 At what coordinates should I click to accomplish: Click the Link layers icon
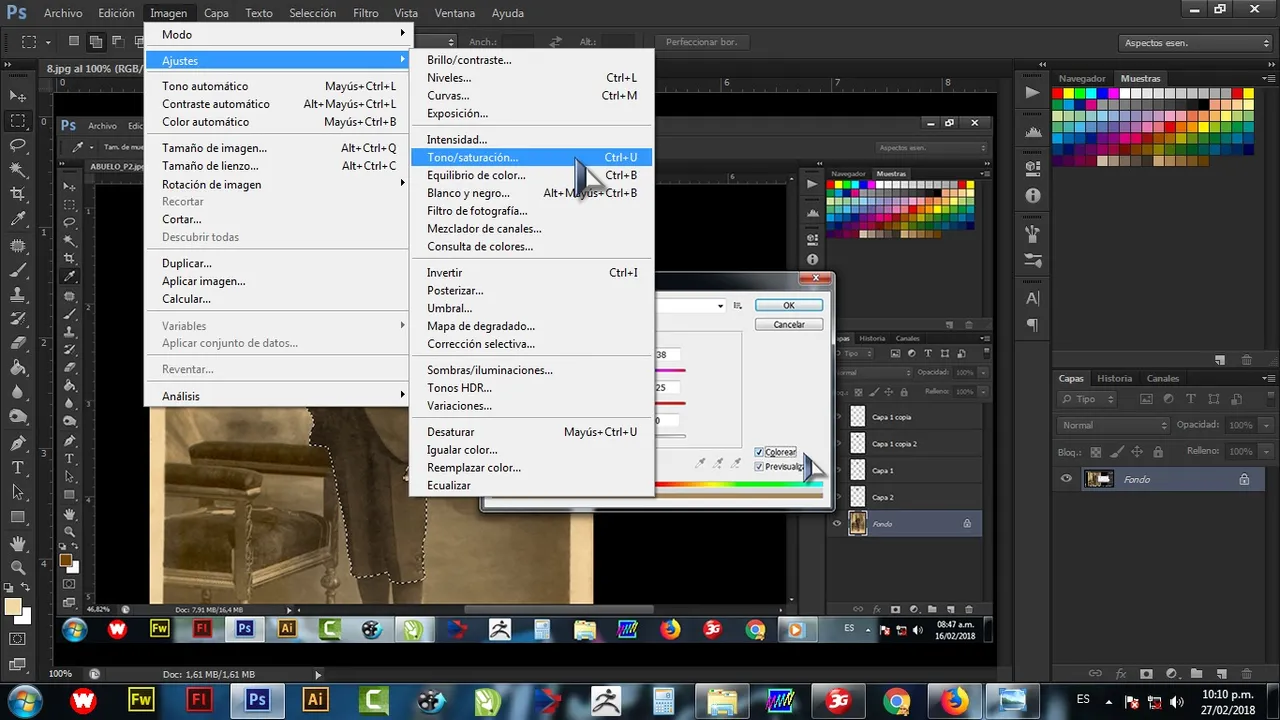pyautogui.click(x=1095, y=674)
